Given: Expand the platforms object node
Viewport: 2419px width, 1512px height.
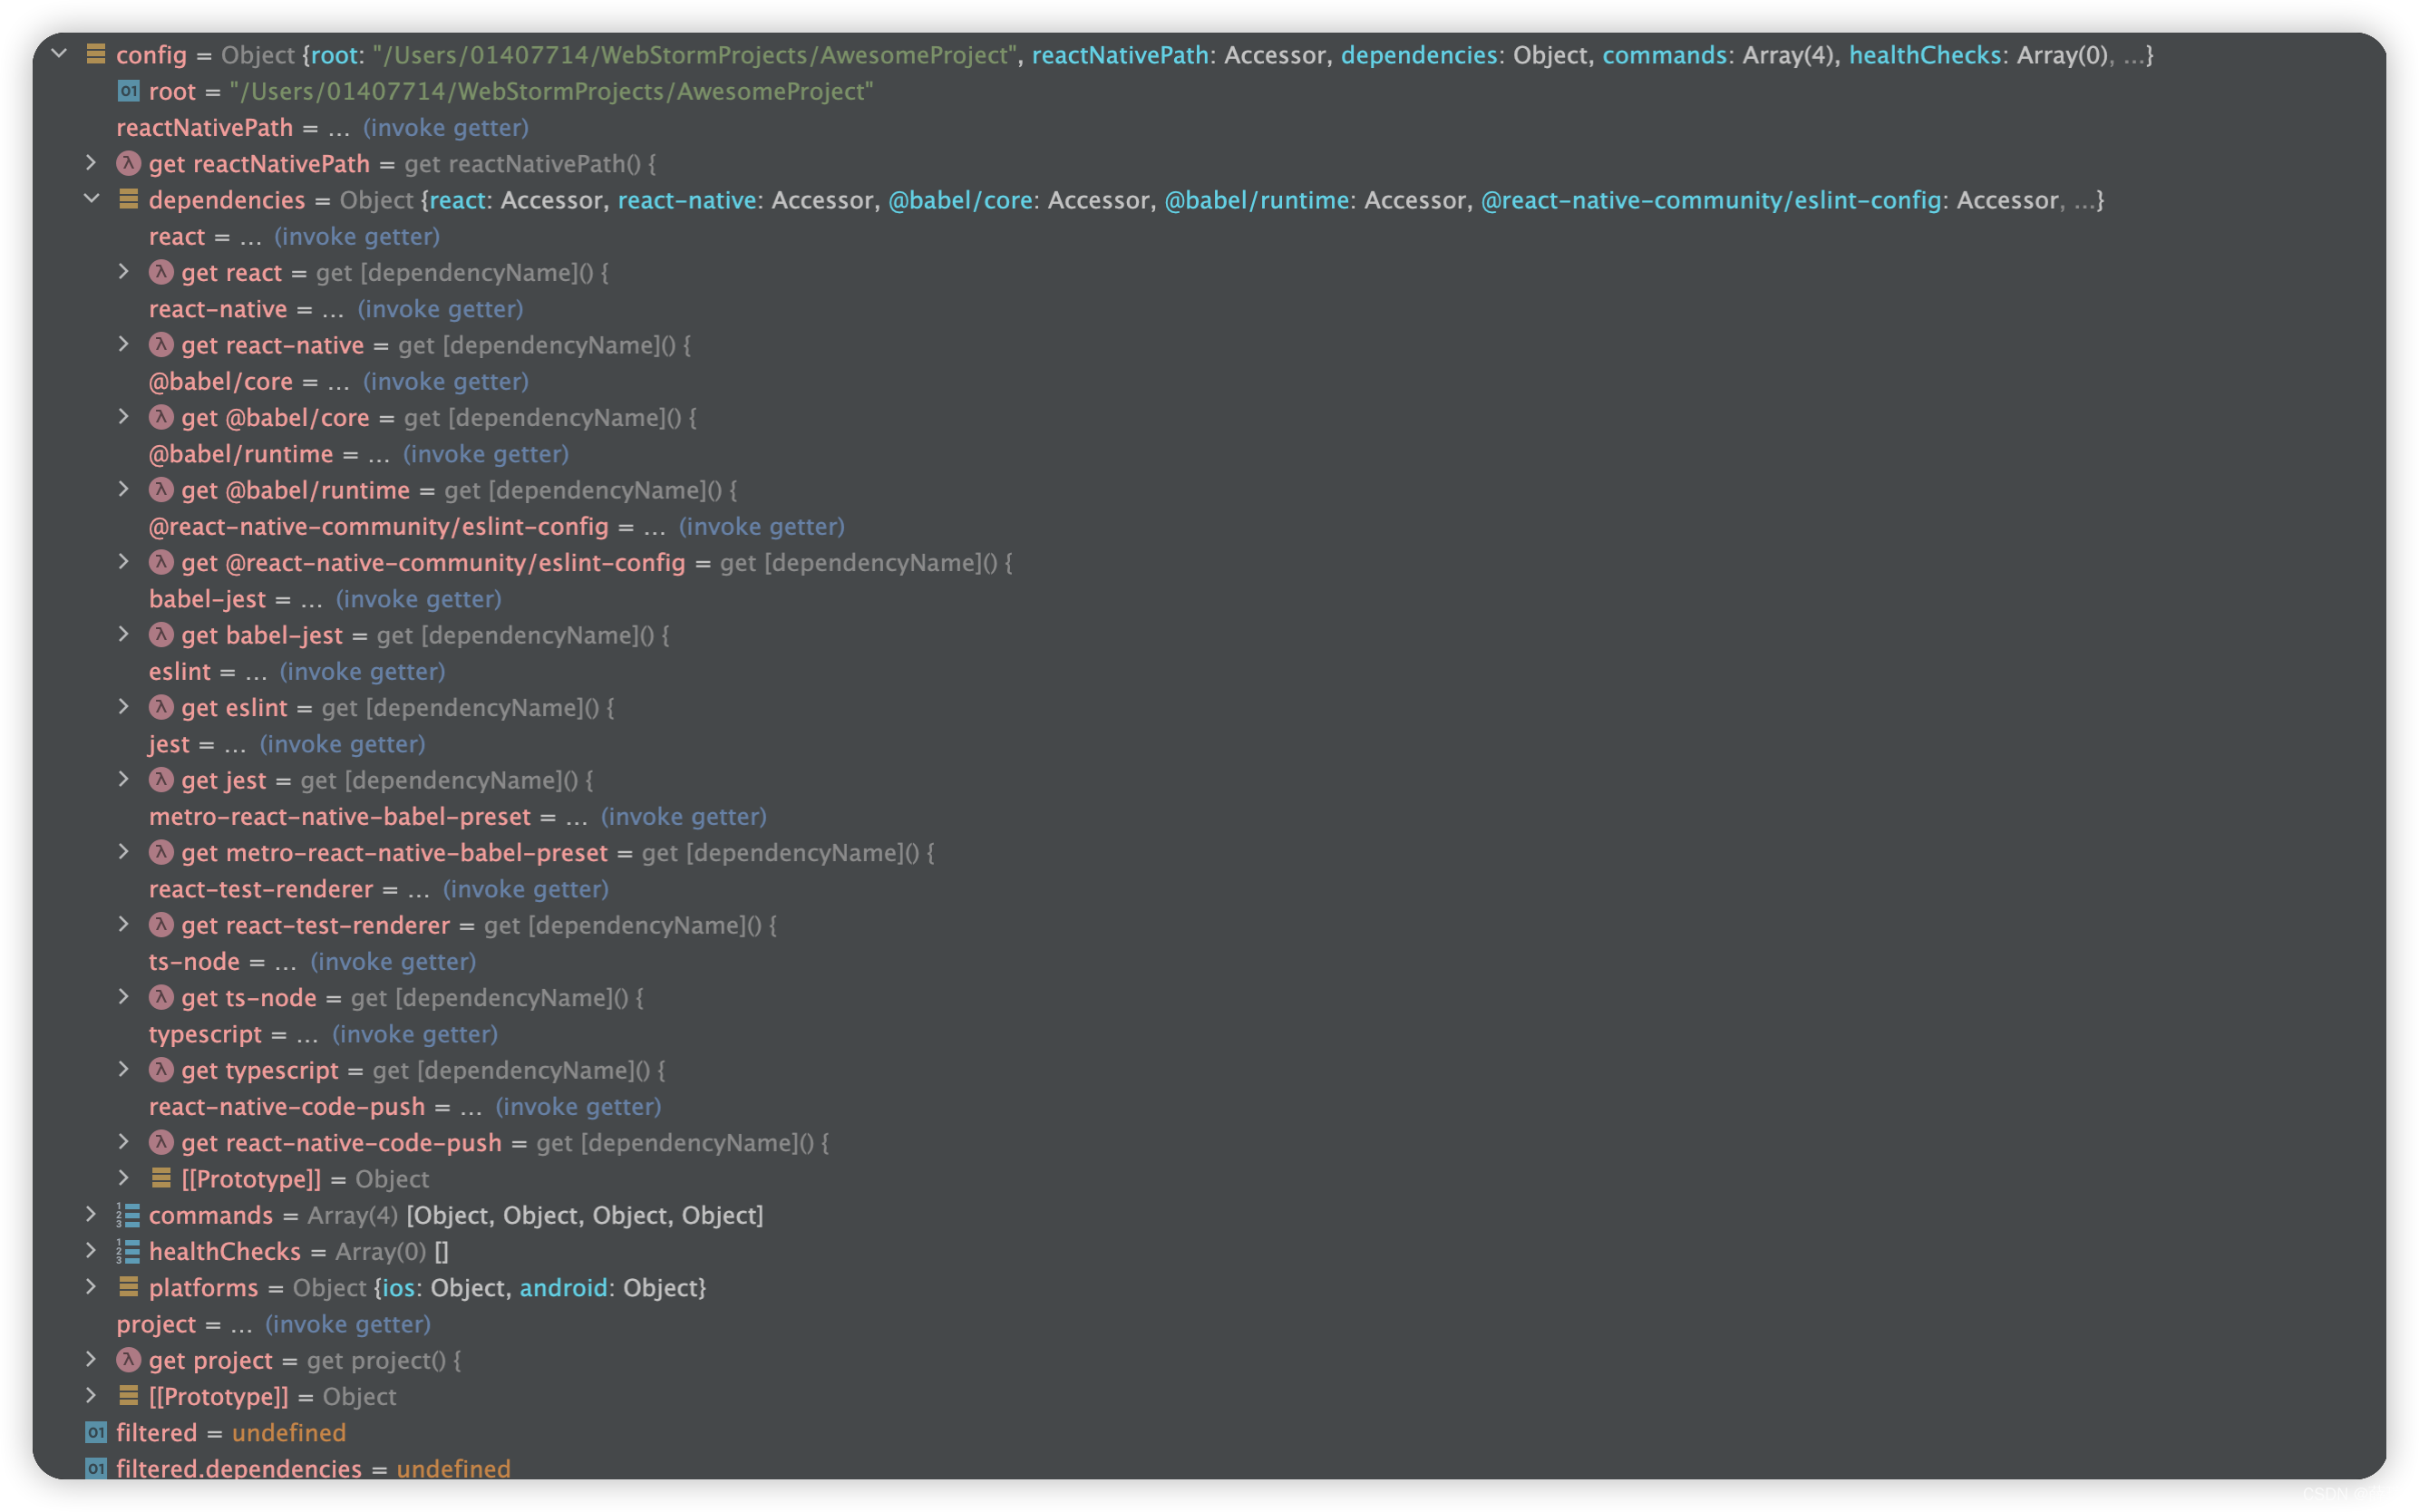Looking at the screenshot, I should (x=91, y=1287).
